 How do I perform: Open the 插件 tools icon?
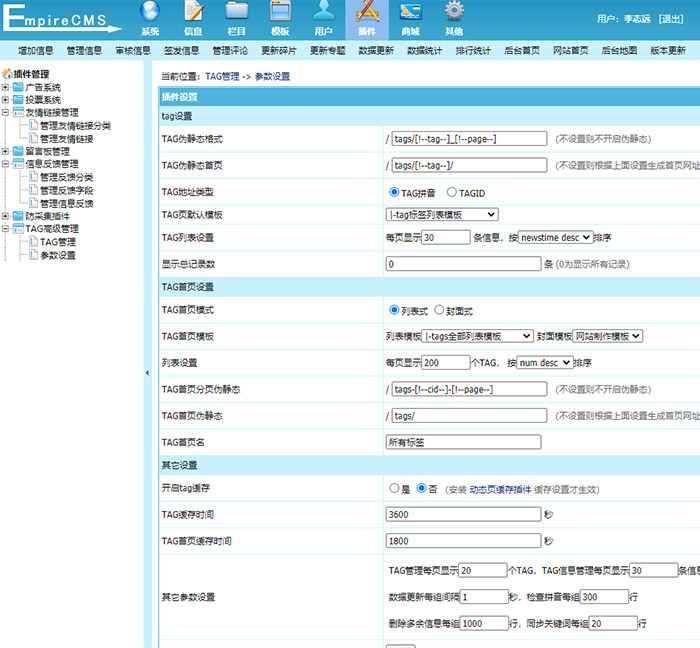(367, 11)
